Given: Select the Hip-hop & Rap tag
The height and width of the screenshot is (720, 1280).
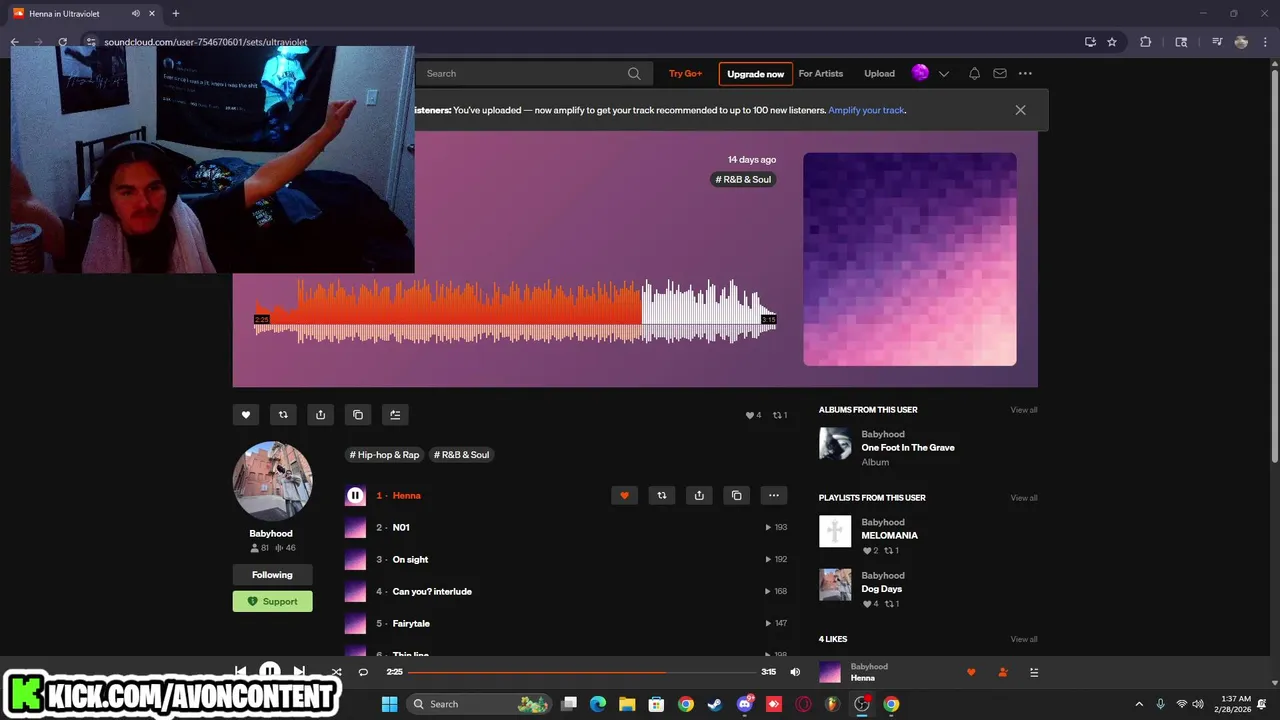Looking at the screenshot, I should click(x=384, y=454).
